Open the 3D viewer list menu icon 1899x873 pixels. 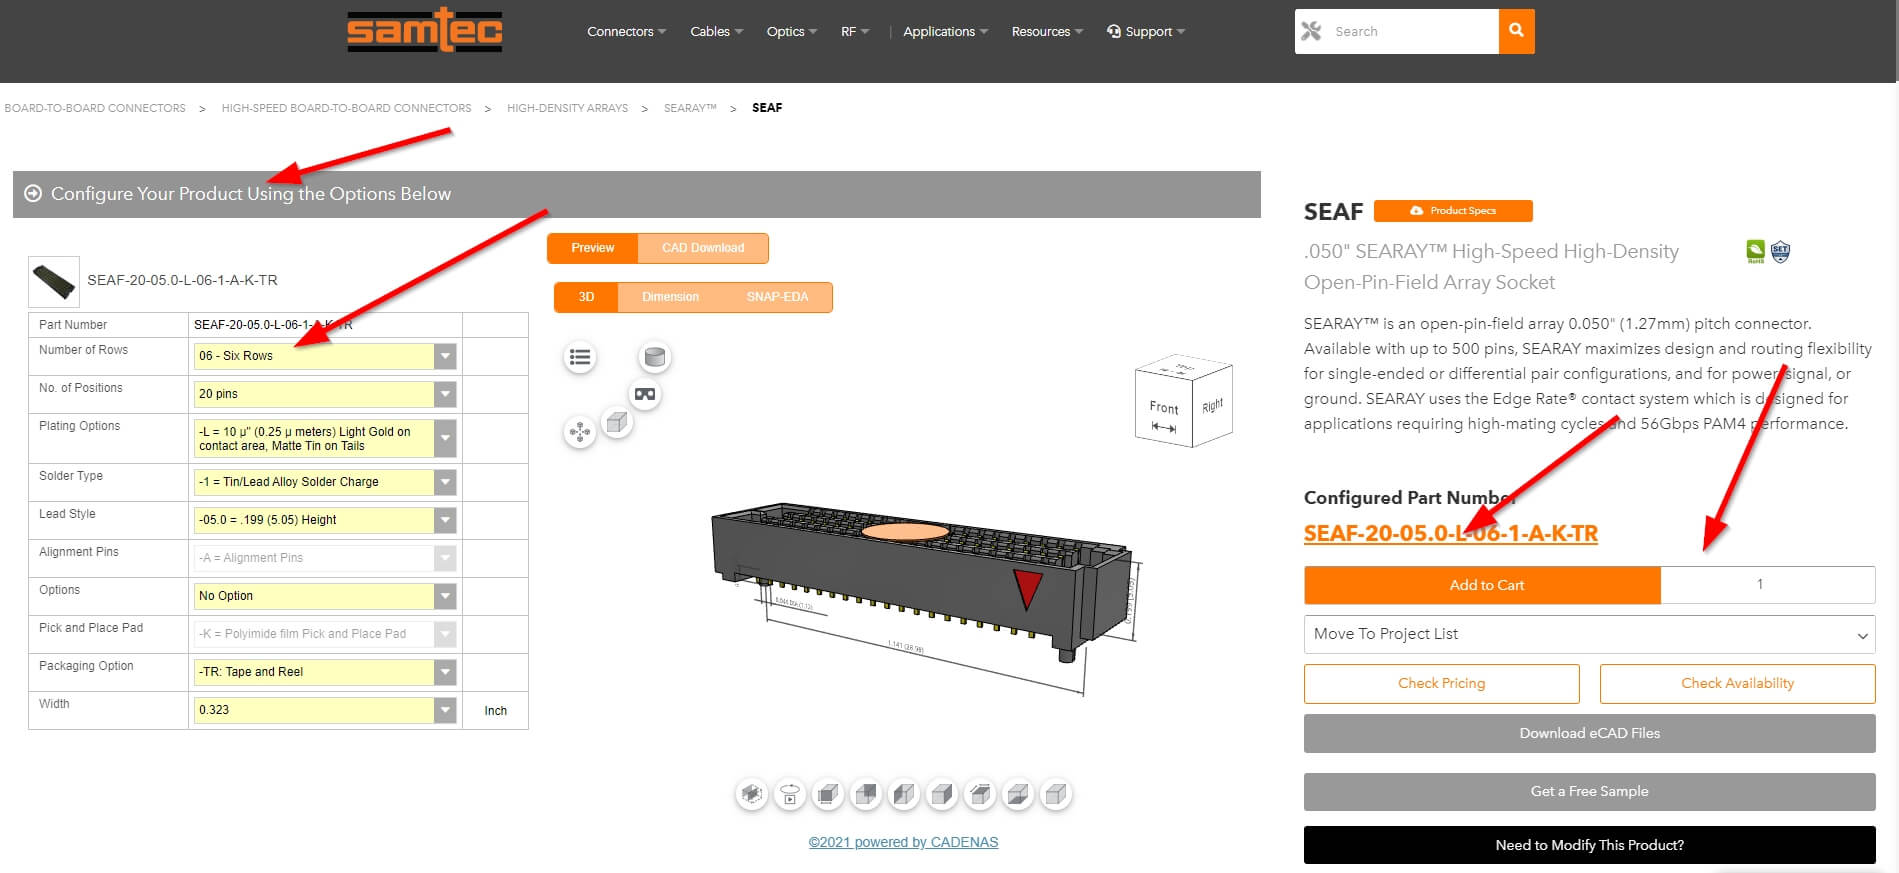click(580, 357)
